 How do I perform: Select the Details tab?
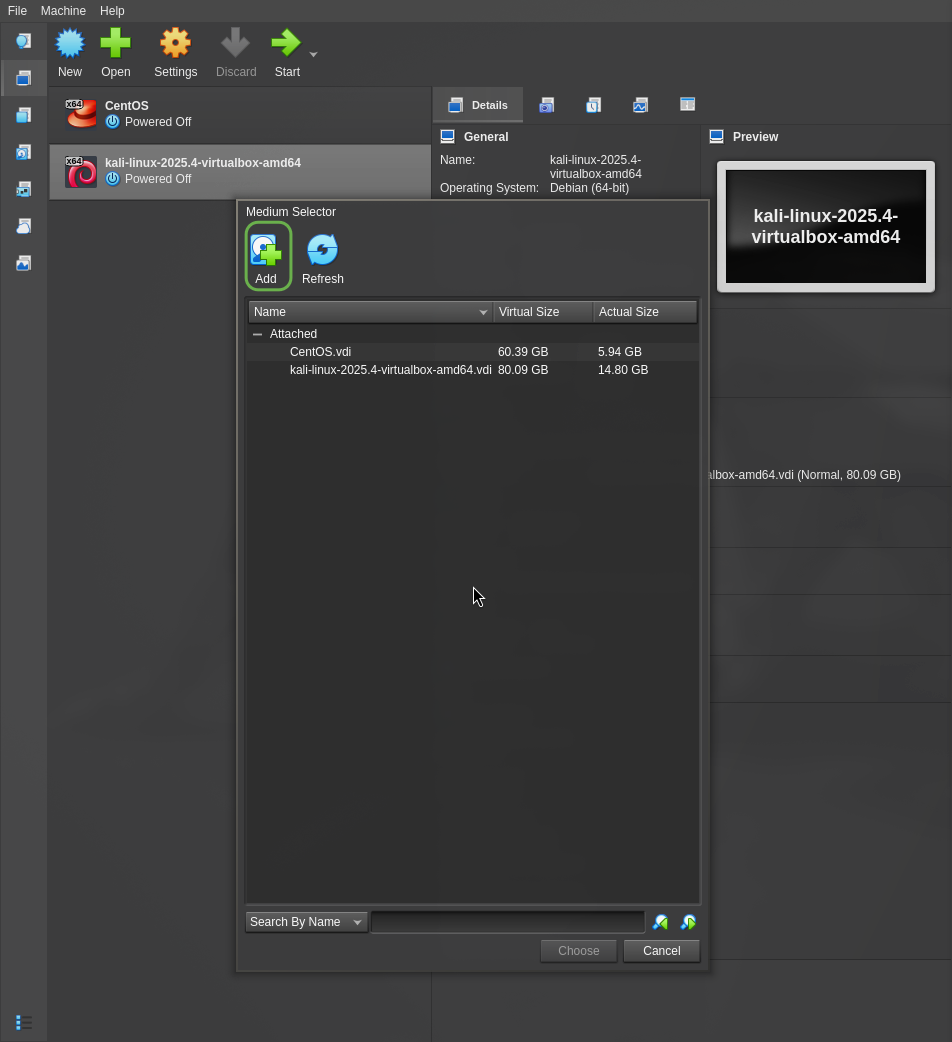[478, 105]
